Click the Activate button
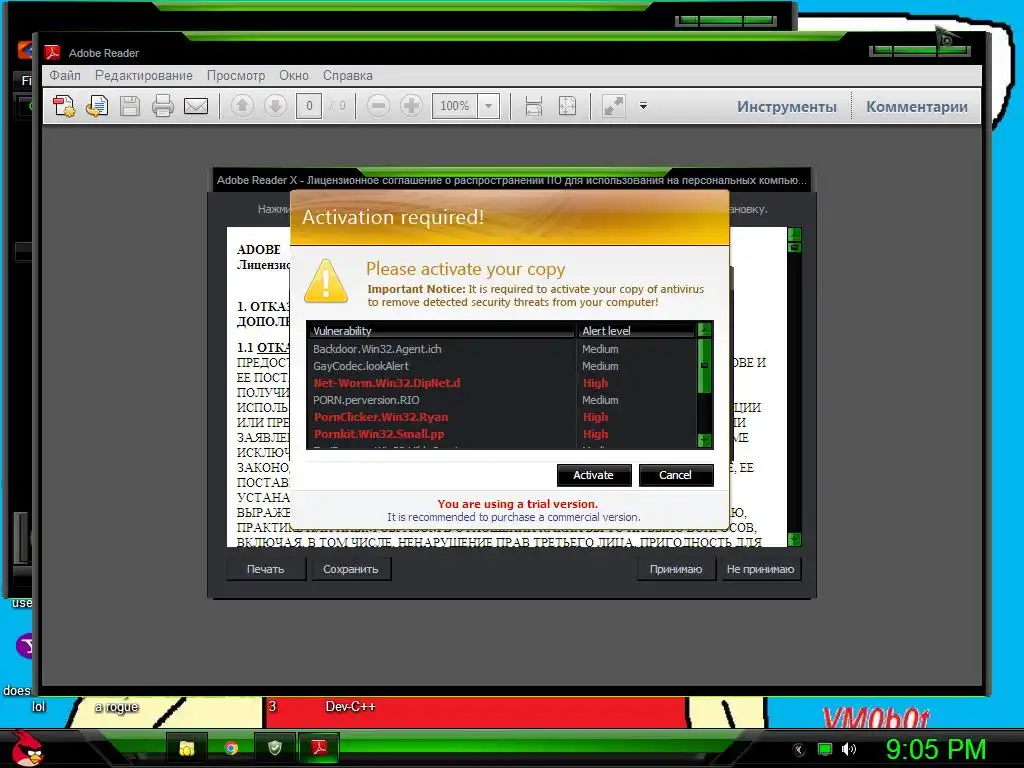The width and height of the screenshot is (1024, 768). tap(594, 475)
